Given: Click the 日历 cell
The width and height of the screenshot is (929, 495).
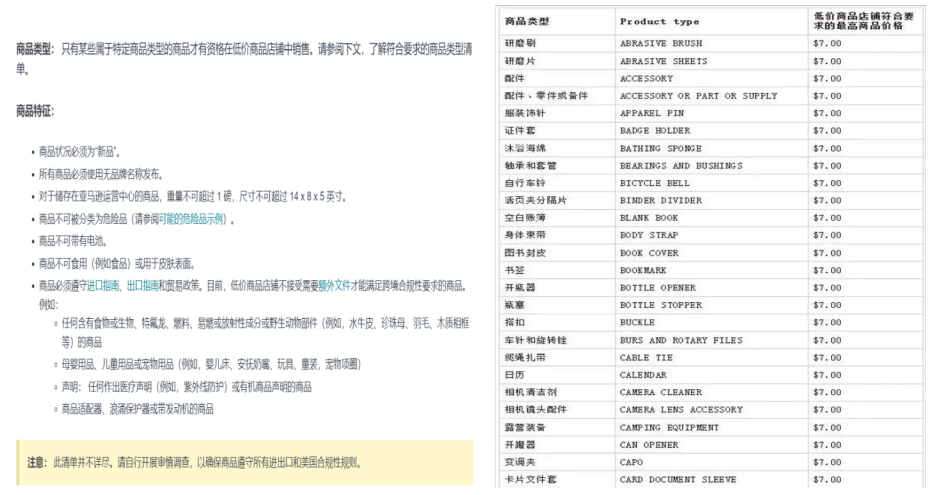Looking at the screenshot, I should pos(558,375).
